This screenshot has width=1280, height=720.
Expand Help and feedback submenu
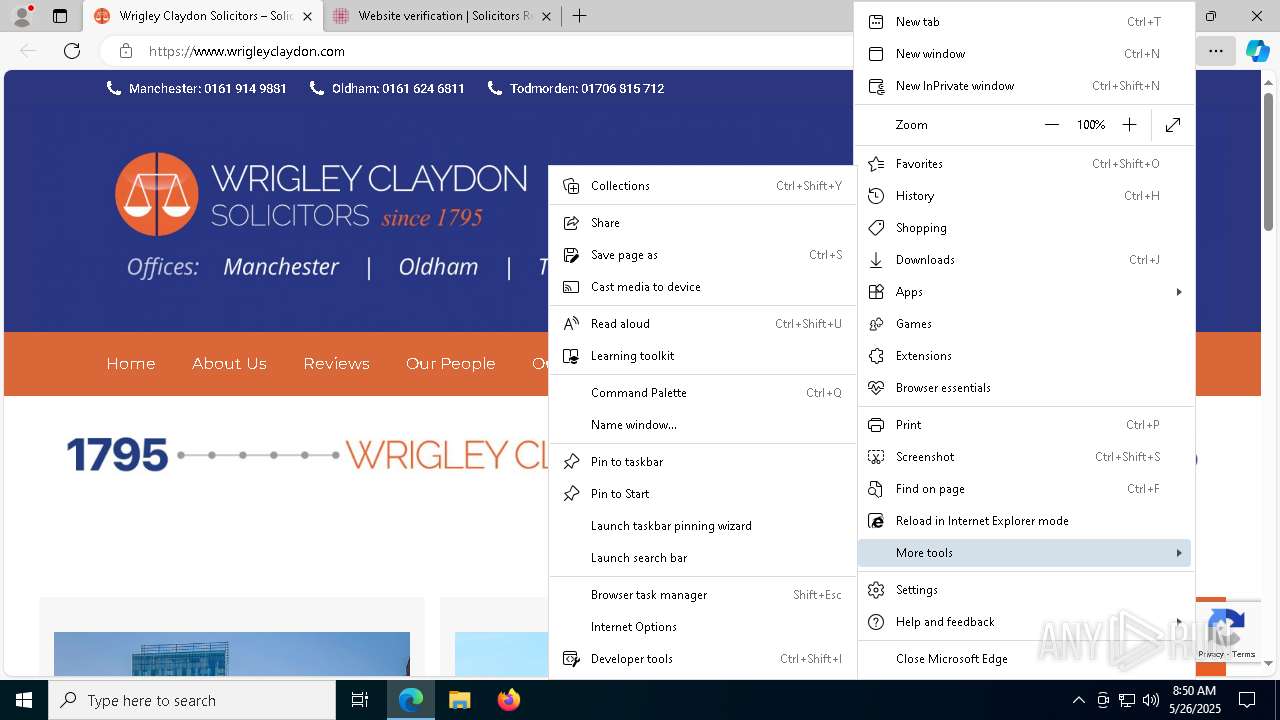pos(1025,622)
